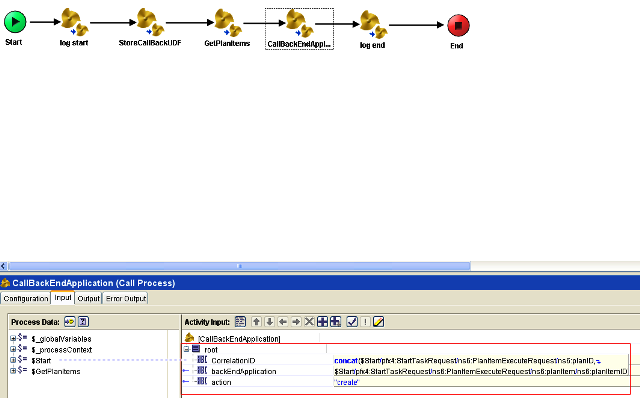Expand the $Start process data node
The width and height of the screenshot is (640, 398).
[13, 360]
